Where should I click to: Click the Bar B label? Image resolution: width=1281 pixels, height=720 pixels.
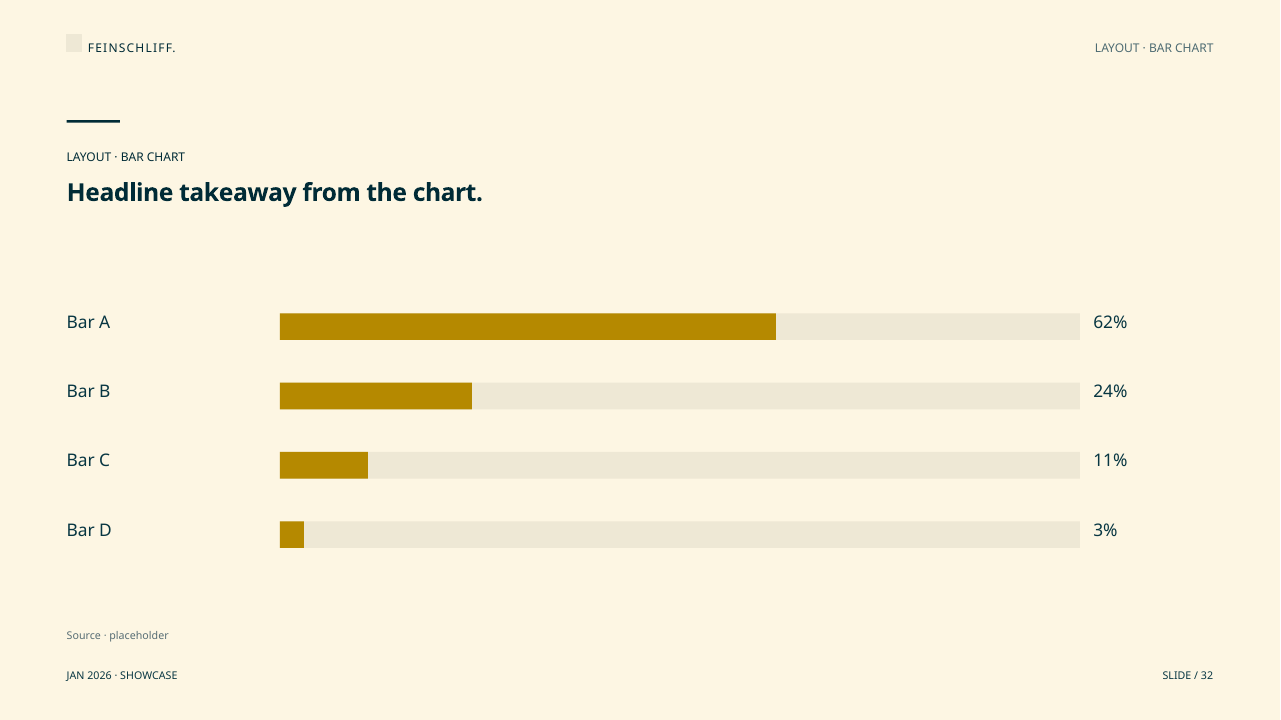tap(88, 391)
